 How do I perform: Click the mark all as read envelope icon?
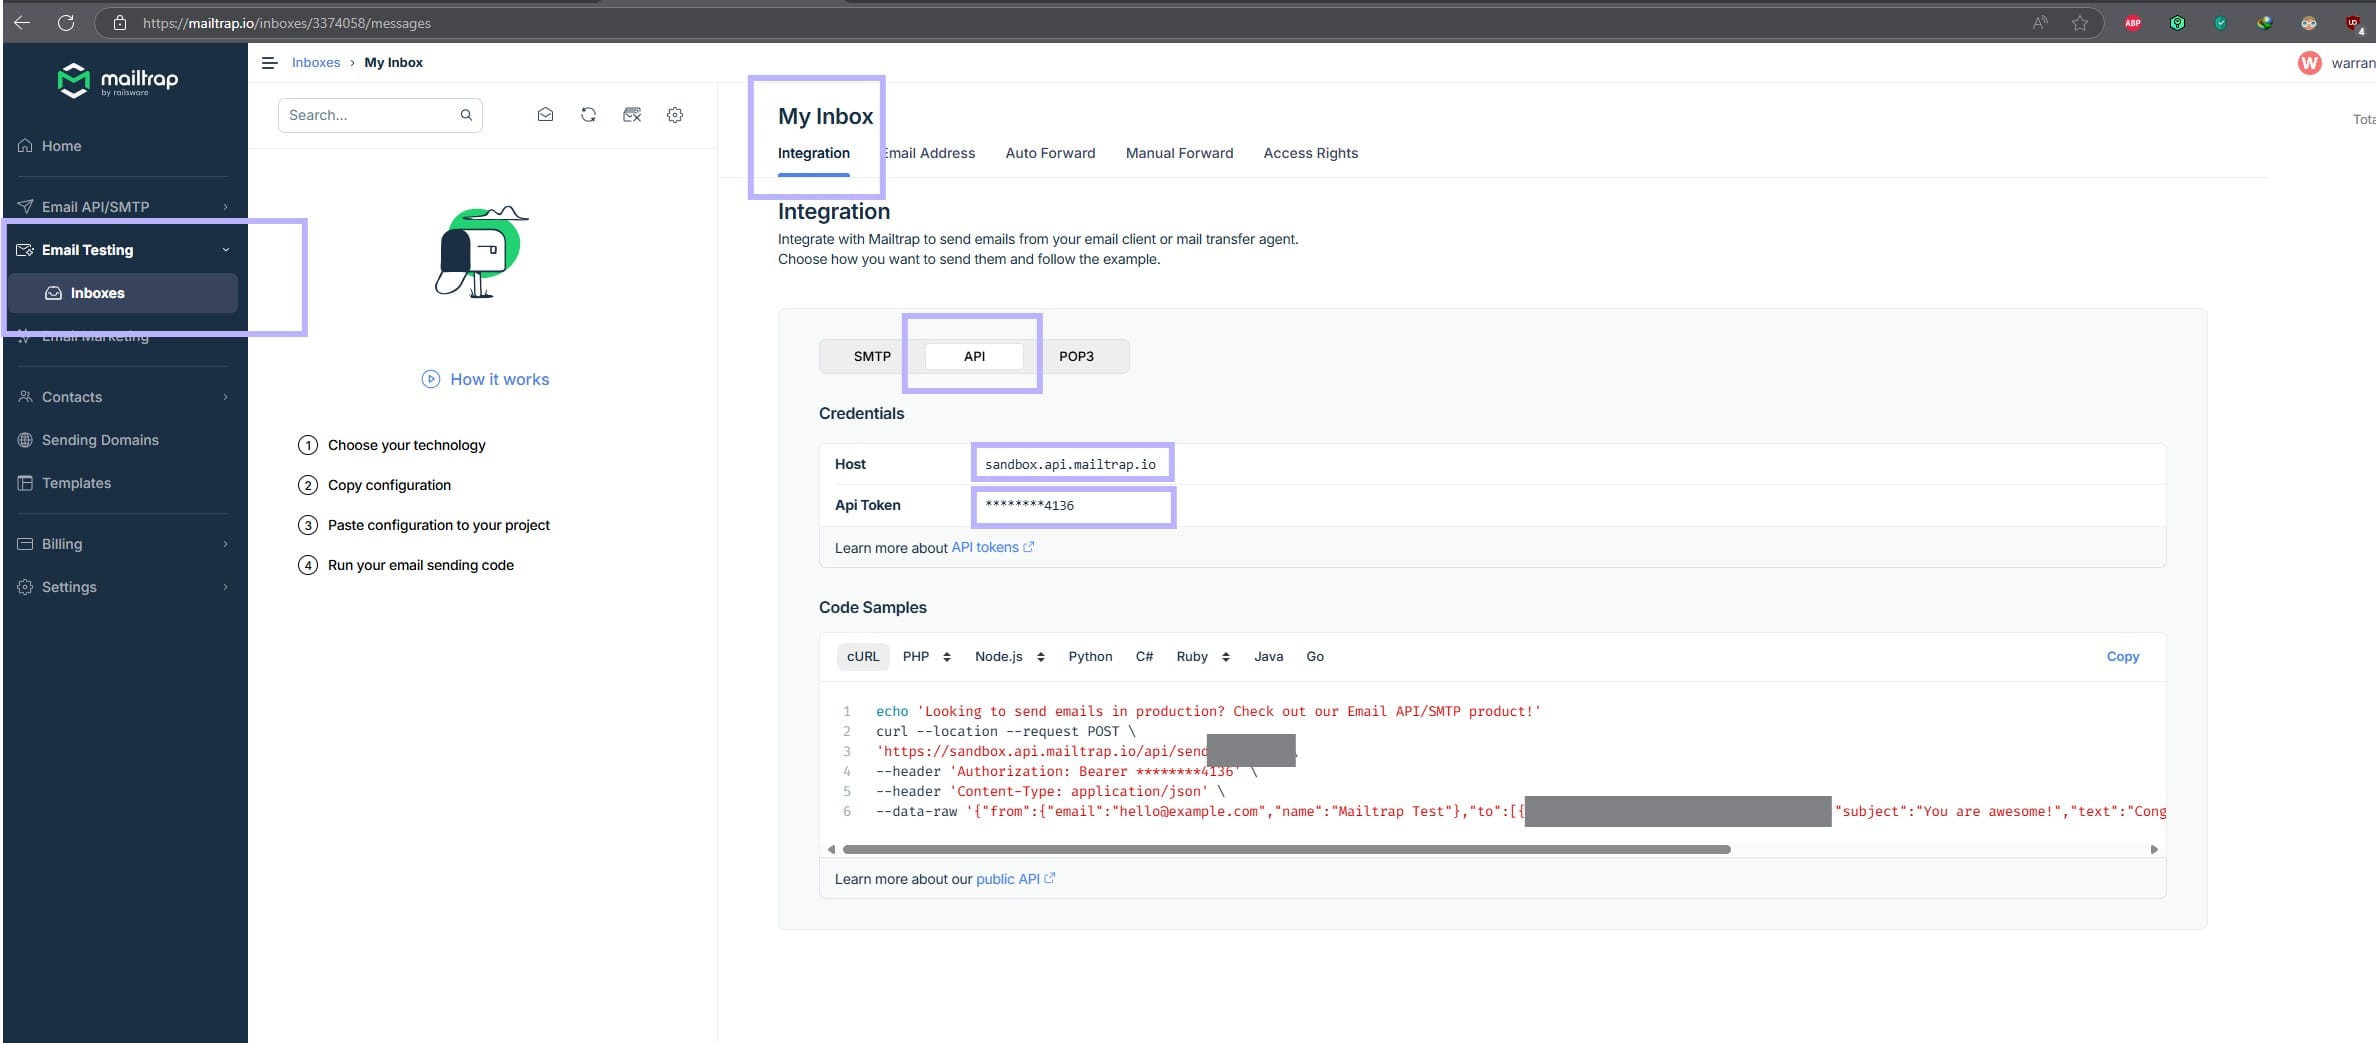click(x=545, y=115)
